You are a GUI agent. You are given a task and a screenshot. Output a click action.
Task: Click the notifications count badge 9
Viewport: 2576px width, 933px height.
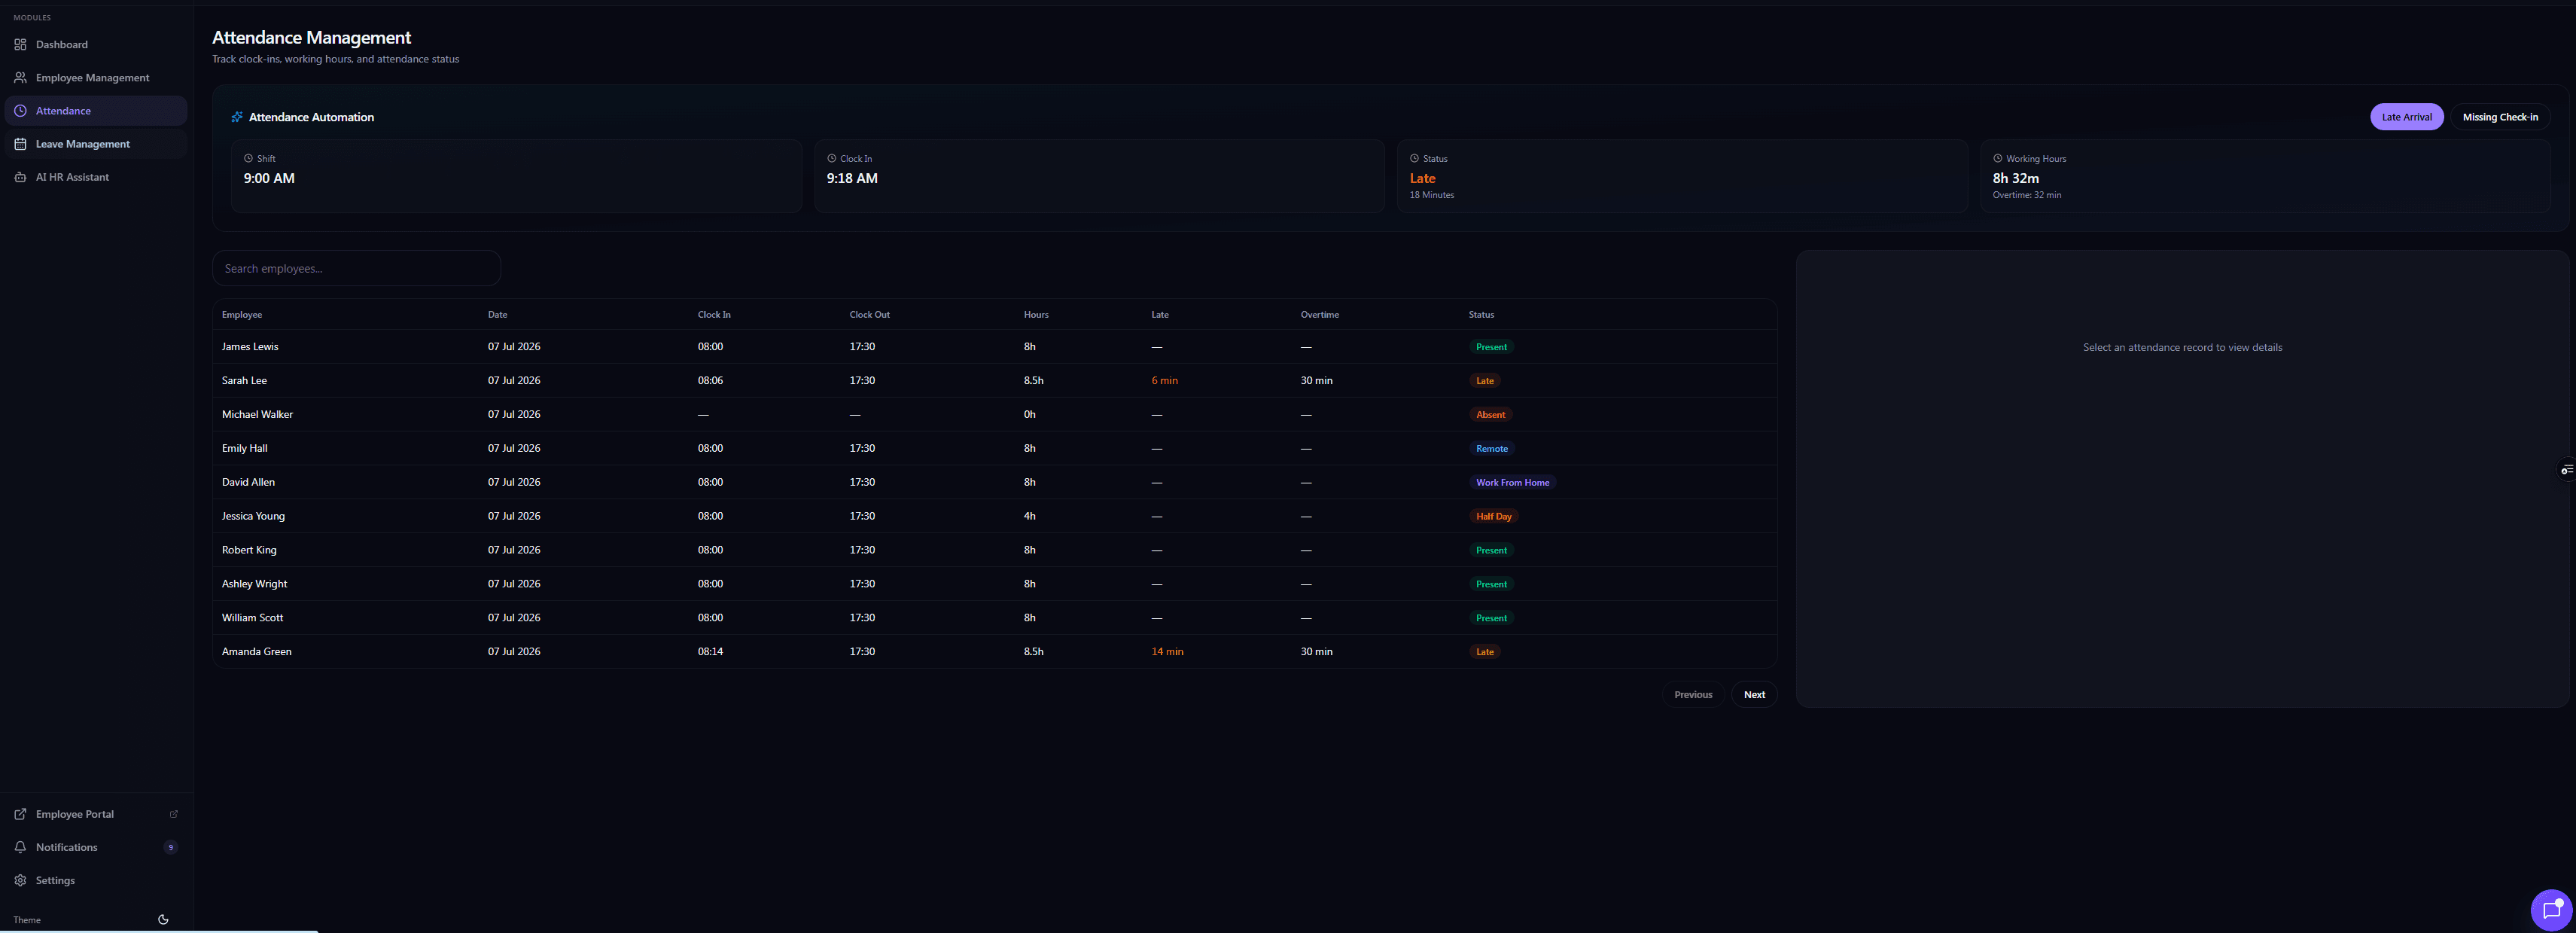click(171, 847)
